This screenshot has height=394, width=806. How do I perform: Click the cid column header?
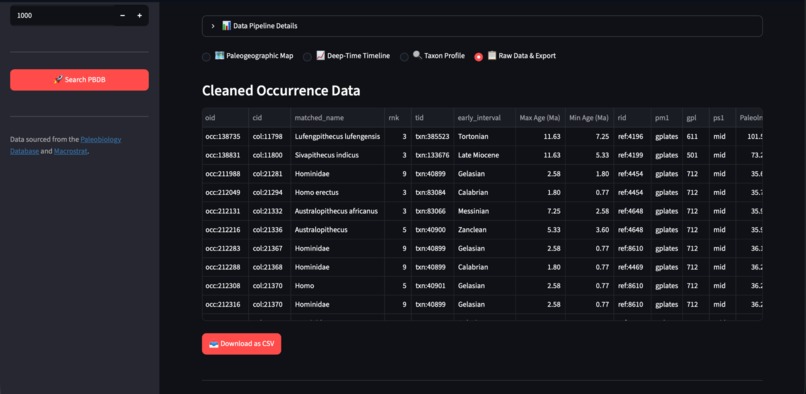tap(270, 118)
